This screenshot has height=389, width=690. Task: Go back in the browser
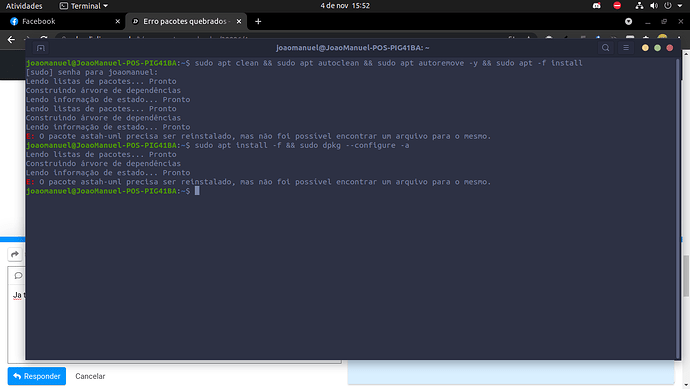coord(11,40)
